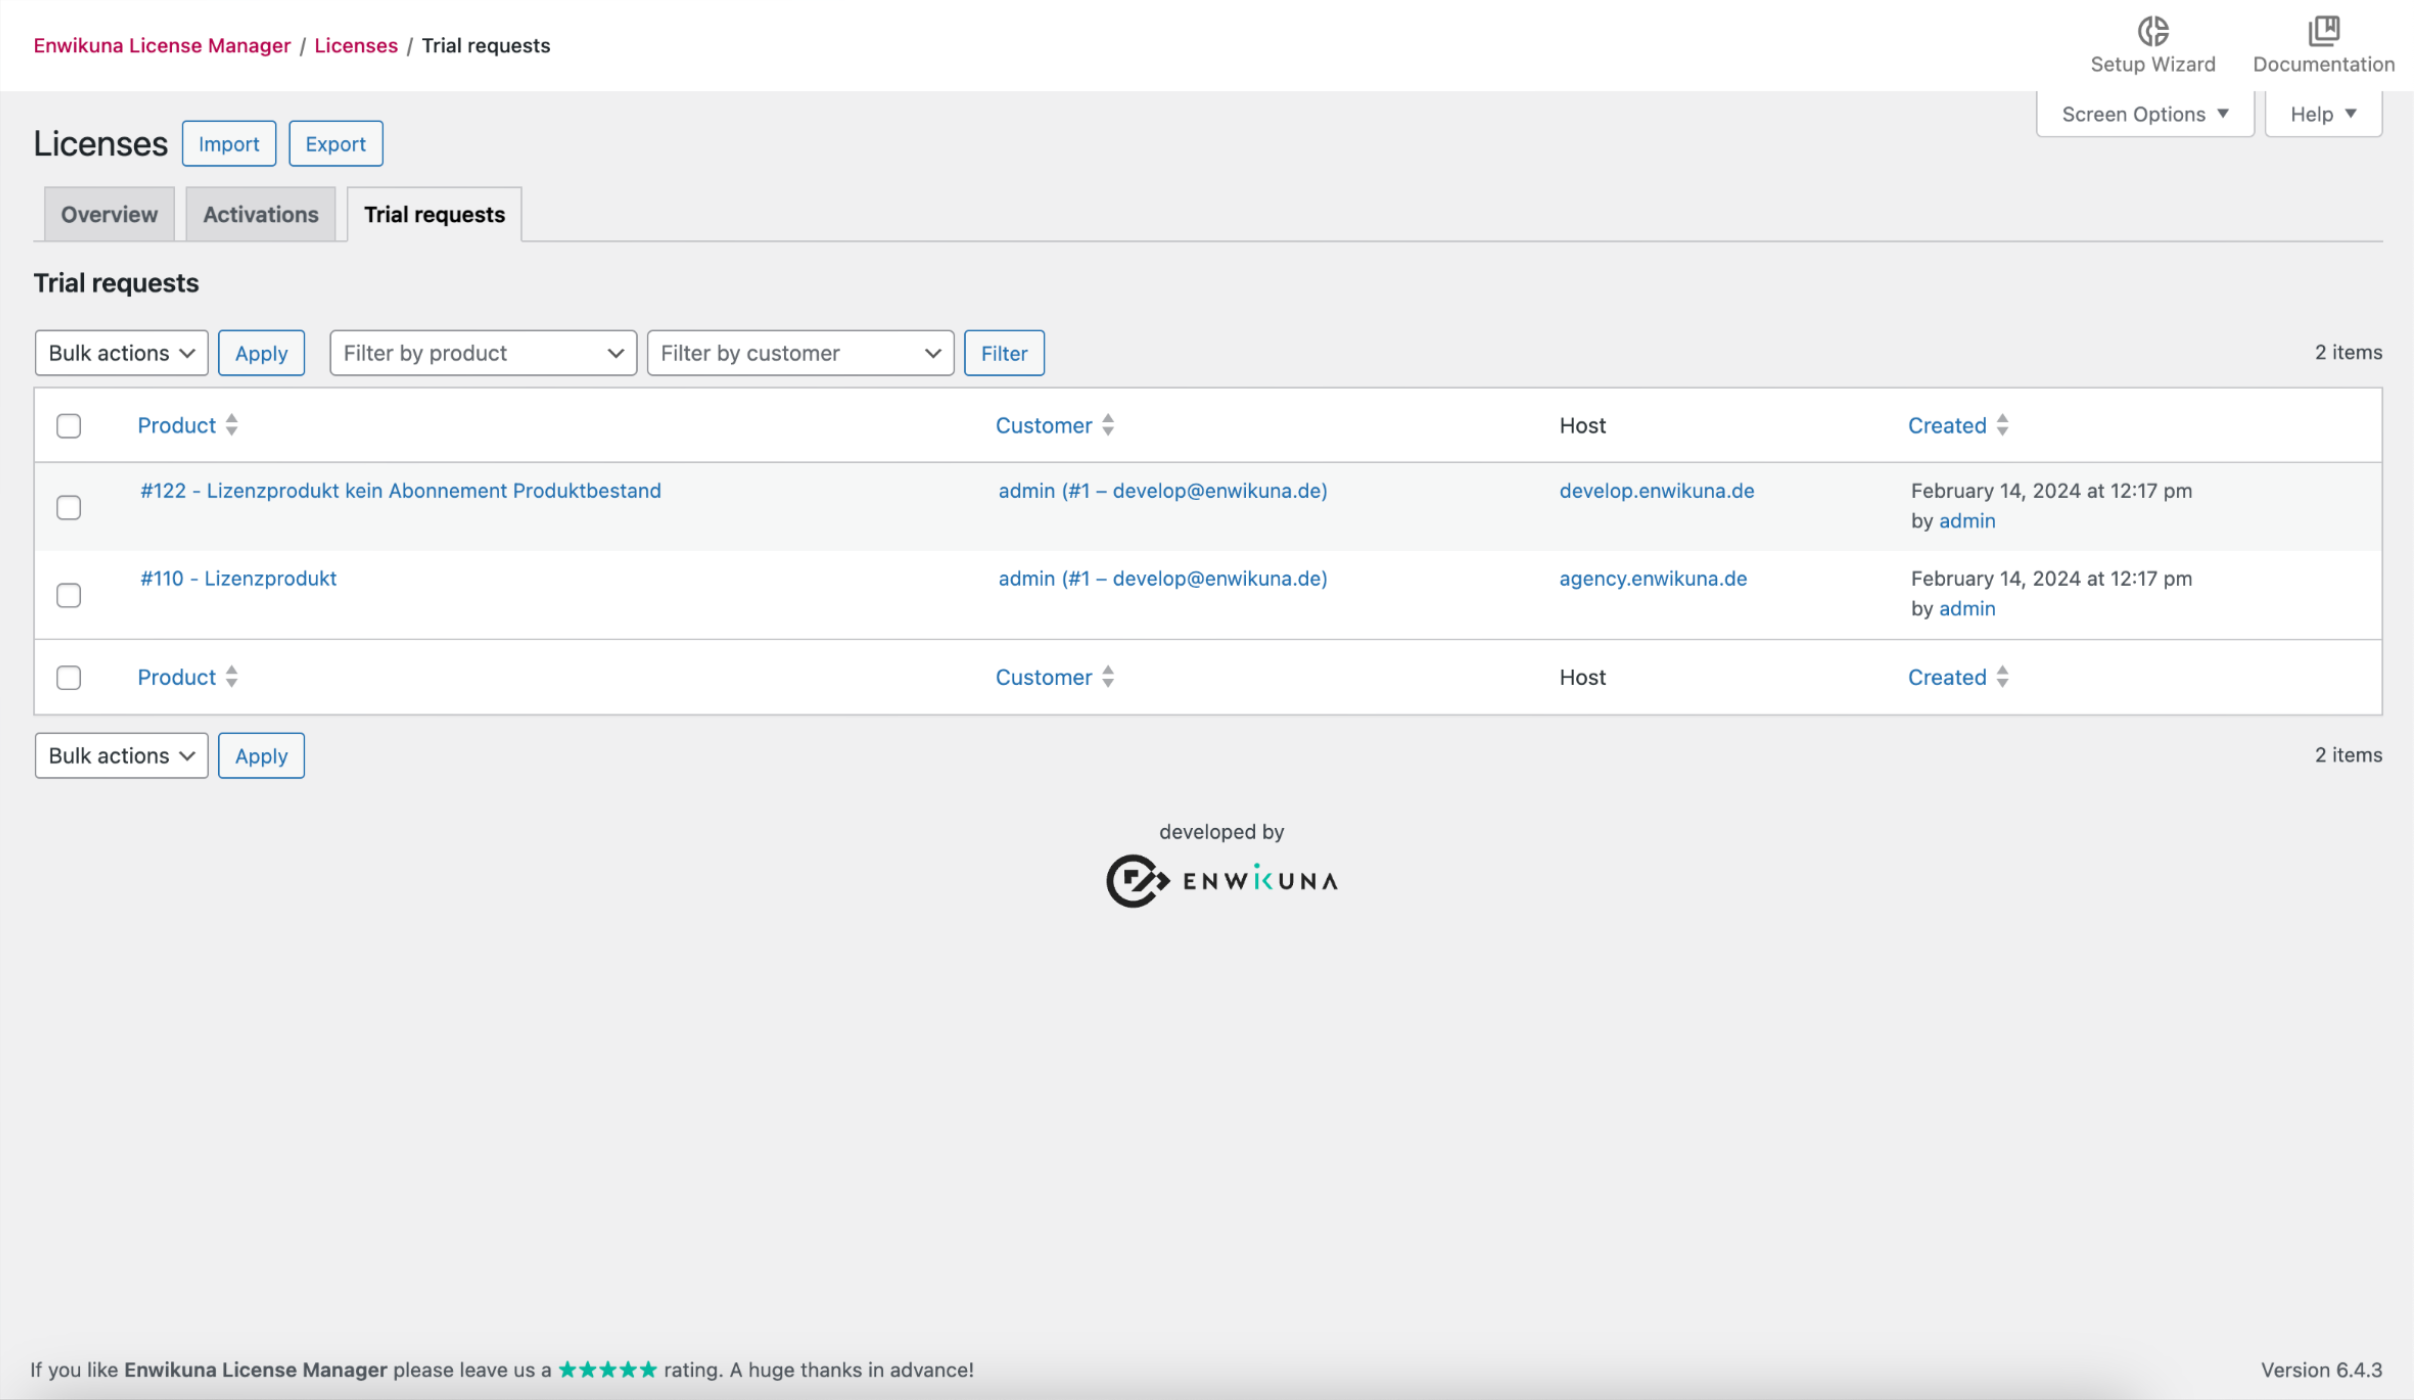Viewport: 2414px width, 1400px height.
Task: Click bottom 'Host' column header
Action: click(1582, 677)
